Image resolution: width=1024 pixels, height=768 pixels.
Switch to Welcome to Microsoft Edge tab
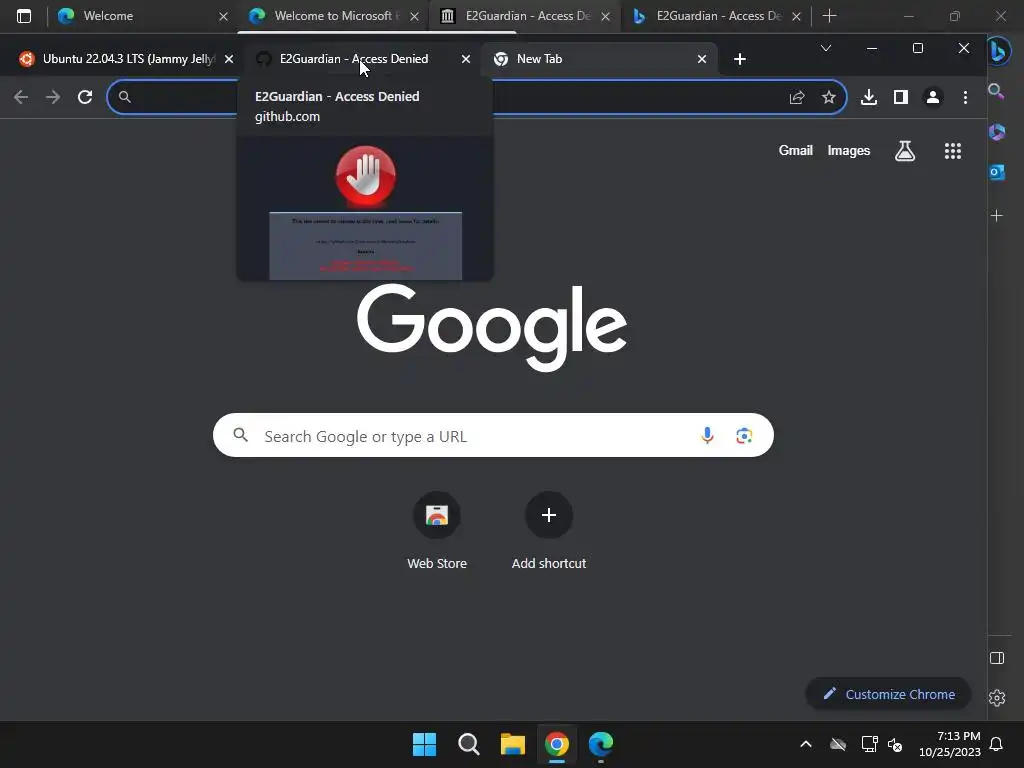pos(333,16)
